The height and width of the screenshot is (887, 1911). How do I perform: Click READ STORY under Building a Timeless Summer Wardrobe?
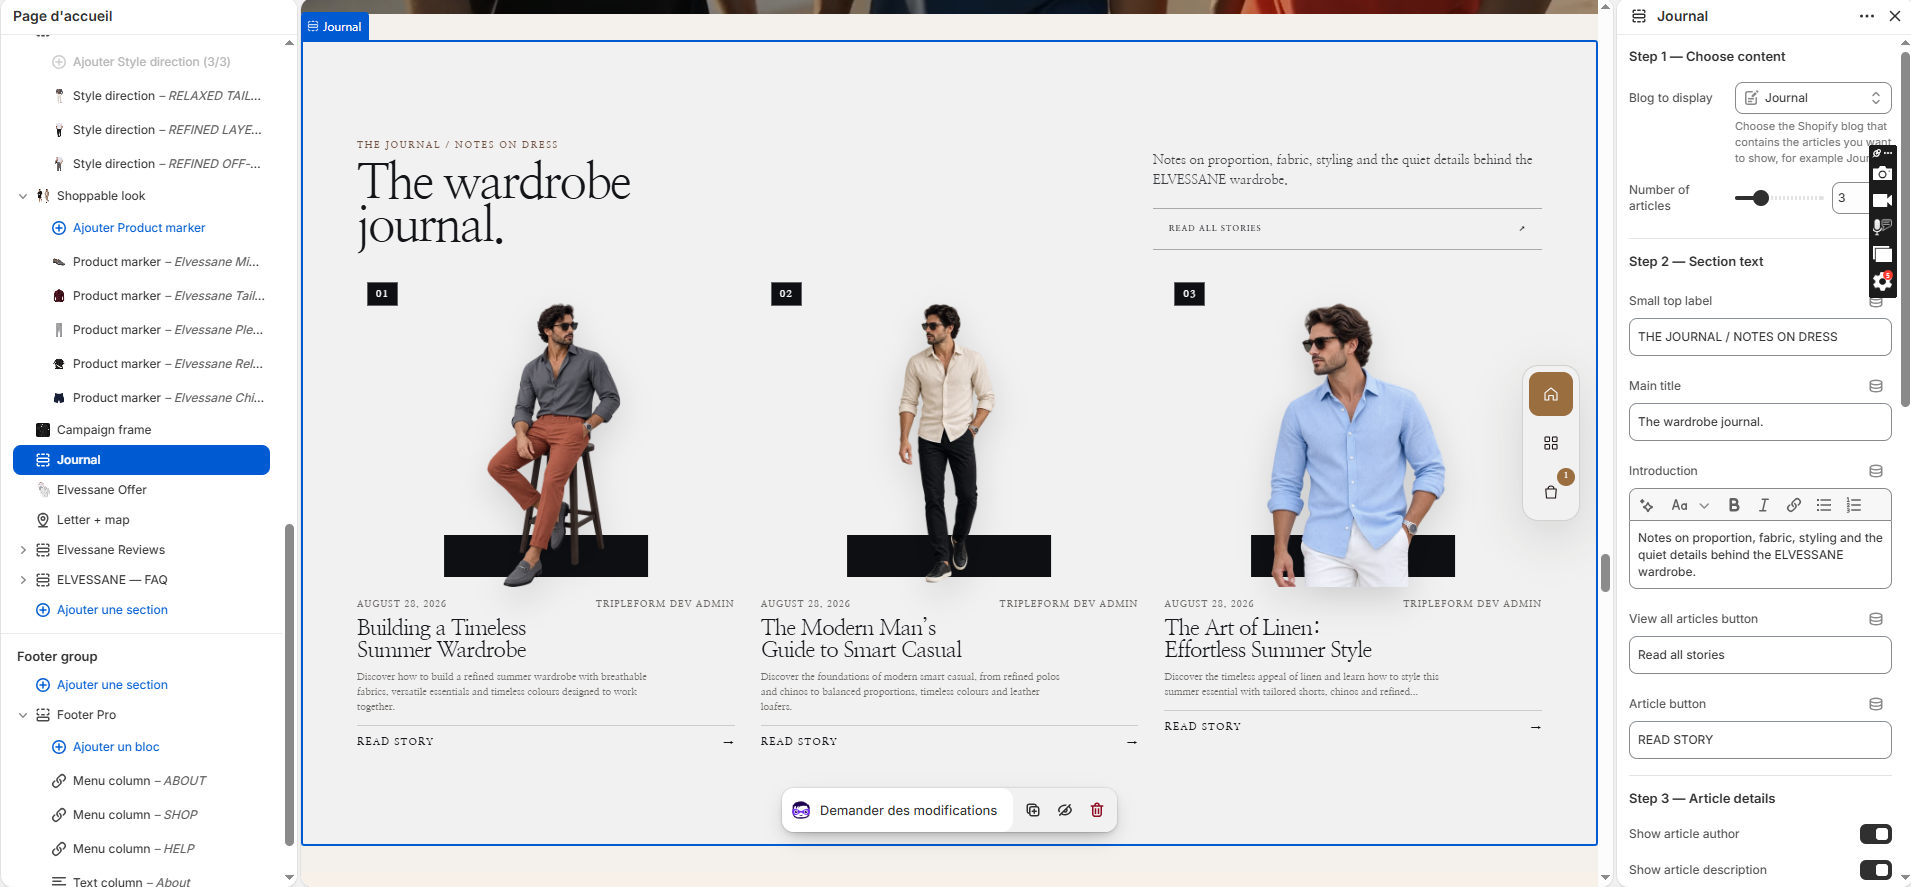coord(545,741)
